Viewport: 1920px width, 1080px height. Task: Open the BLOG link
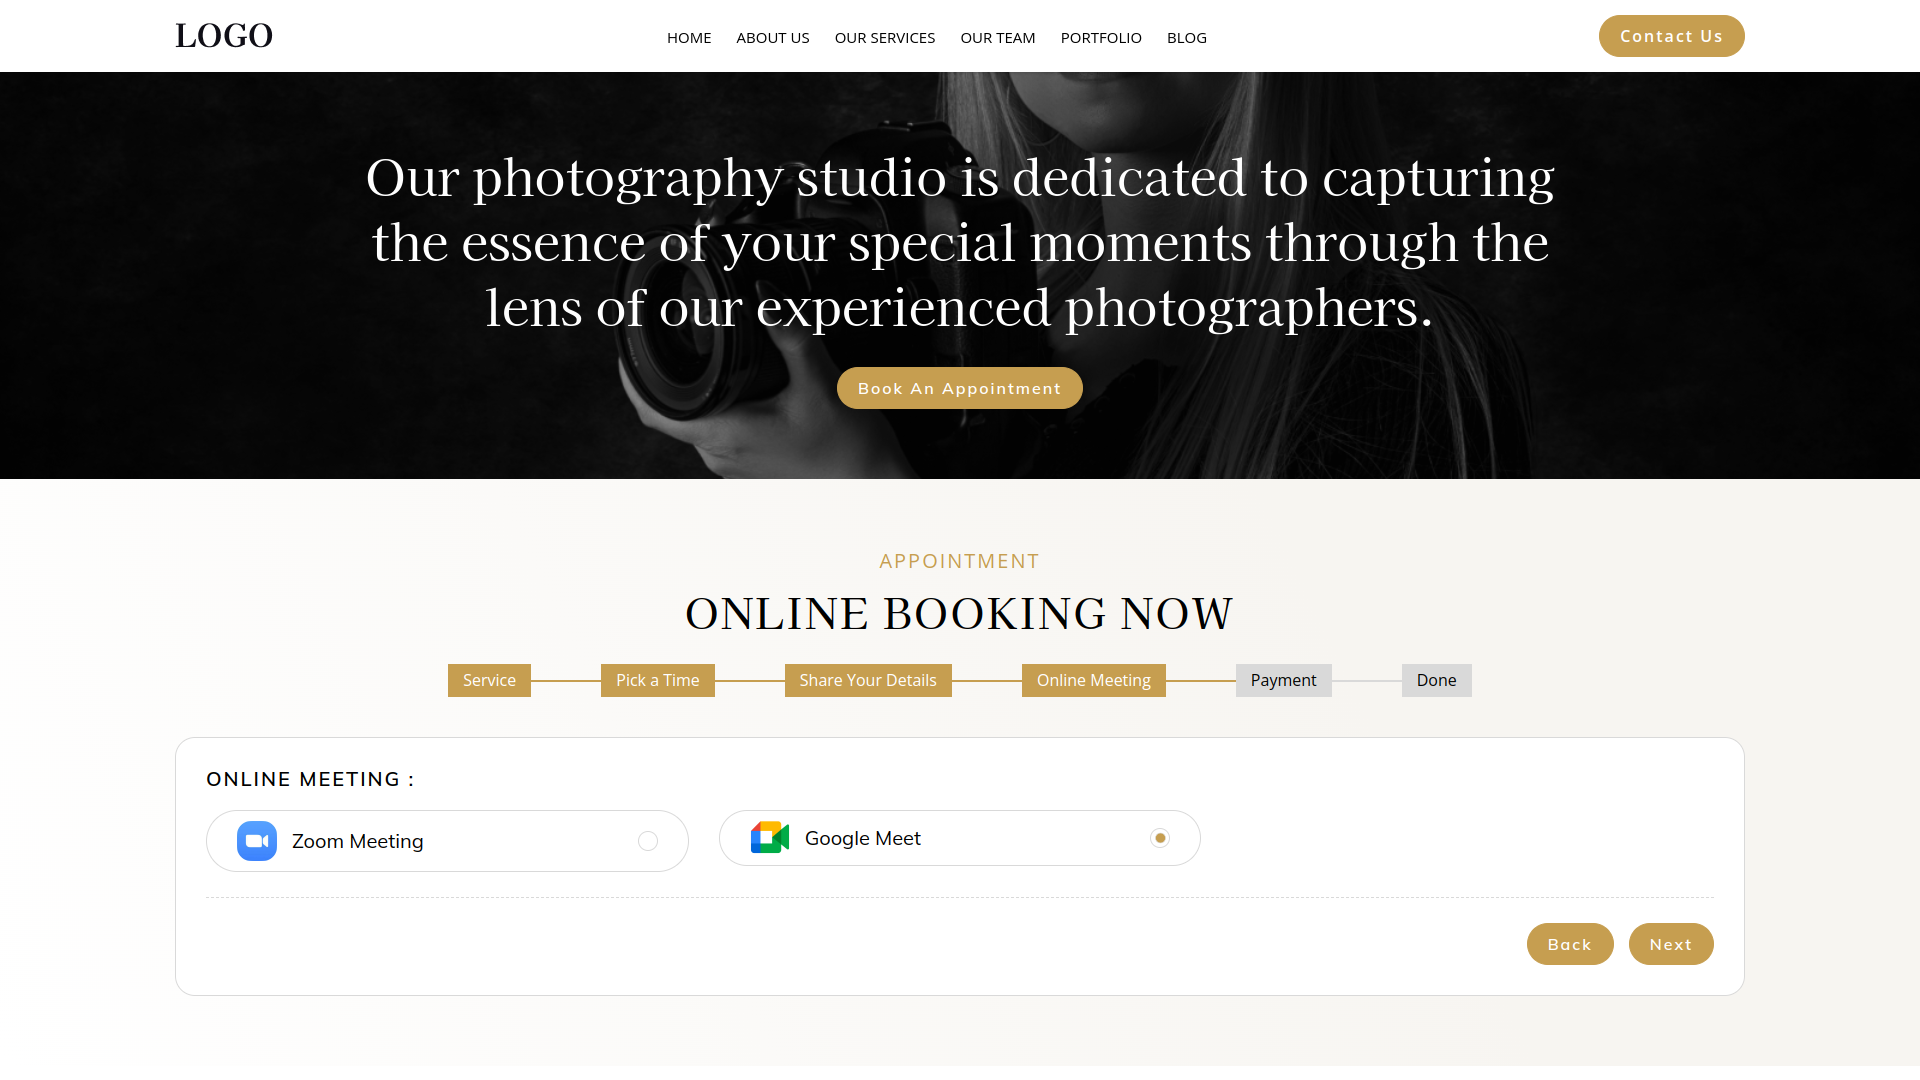click(x=1187, y=38)
